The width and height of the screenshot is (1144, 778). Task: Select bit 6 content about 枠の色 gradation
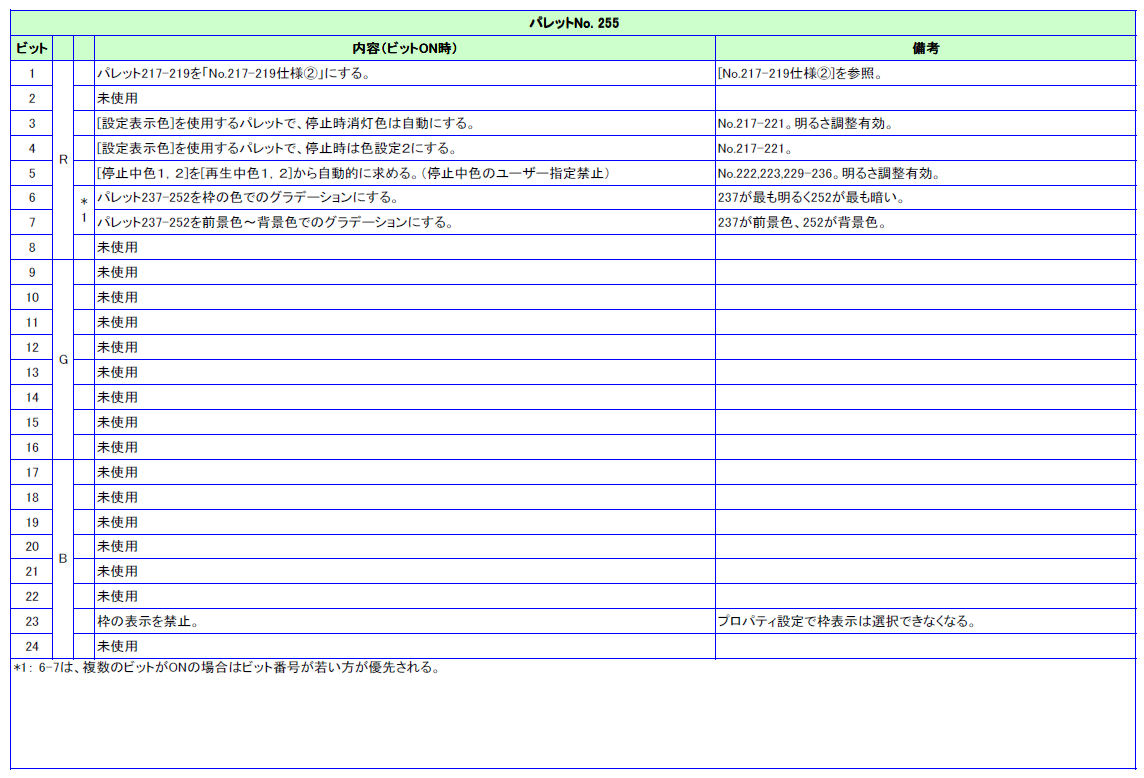coord(248,198)
